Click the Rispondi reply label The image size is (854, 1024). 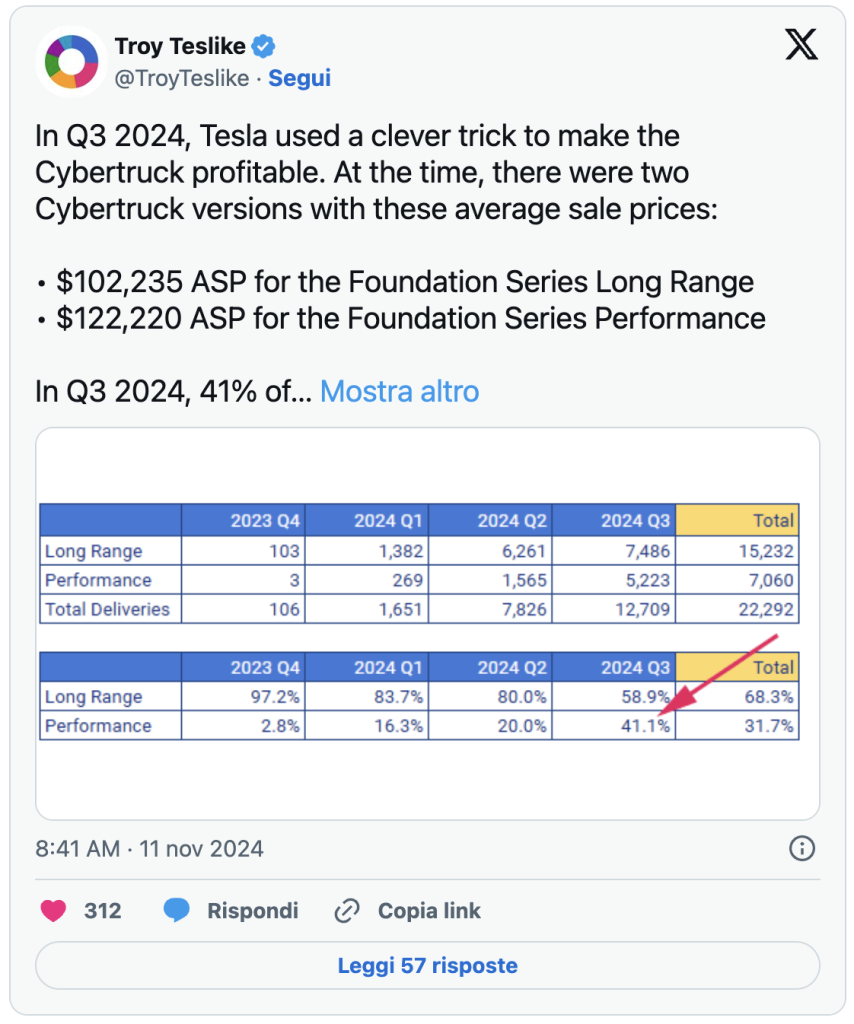[253, 910]
